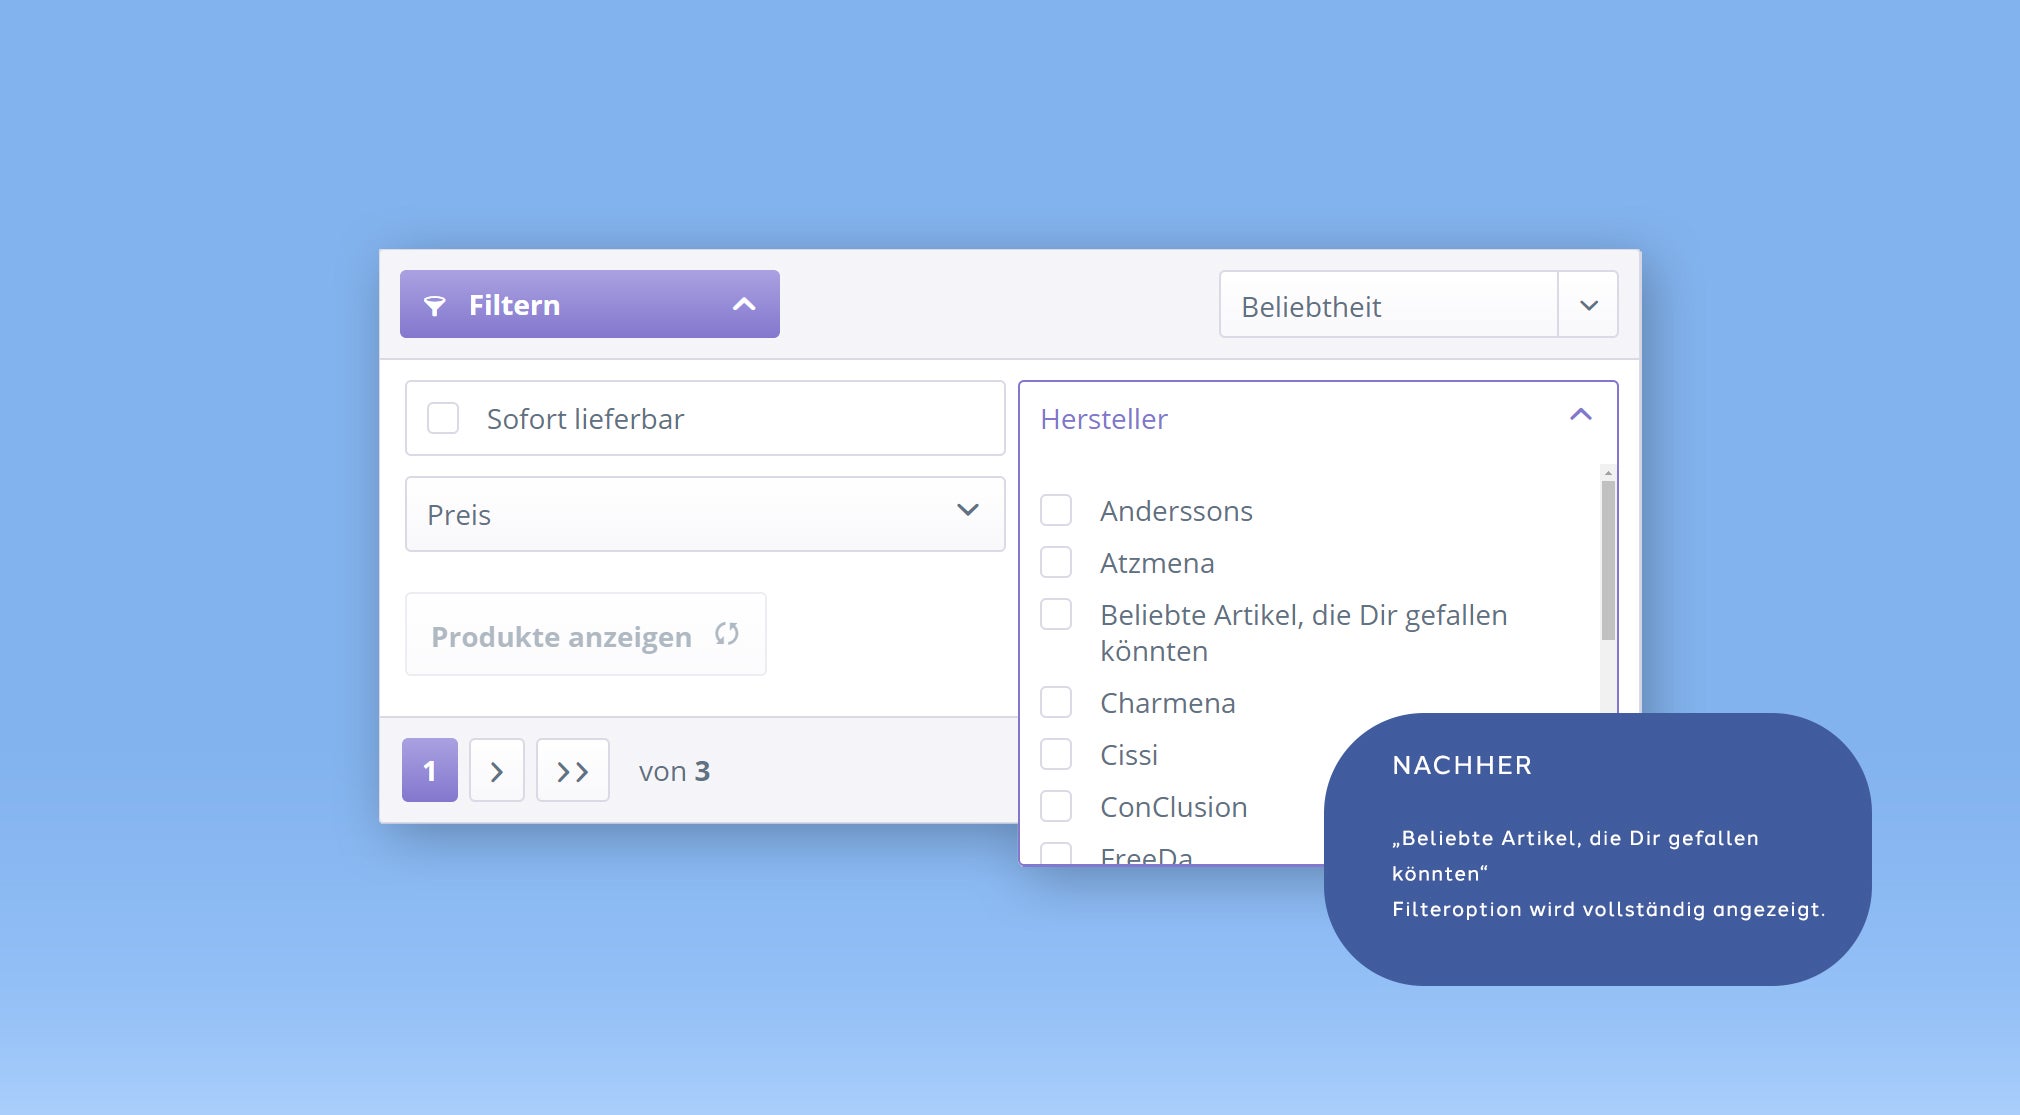This screenshot has height=1115, width=2020.
Task: Click the ConClusion label text
Action: click(1174, 807)
